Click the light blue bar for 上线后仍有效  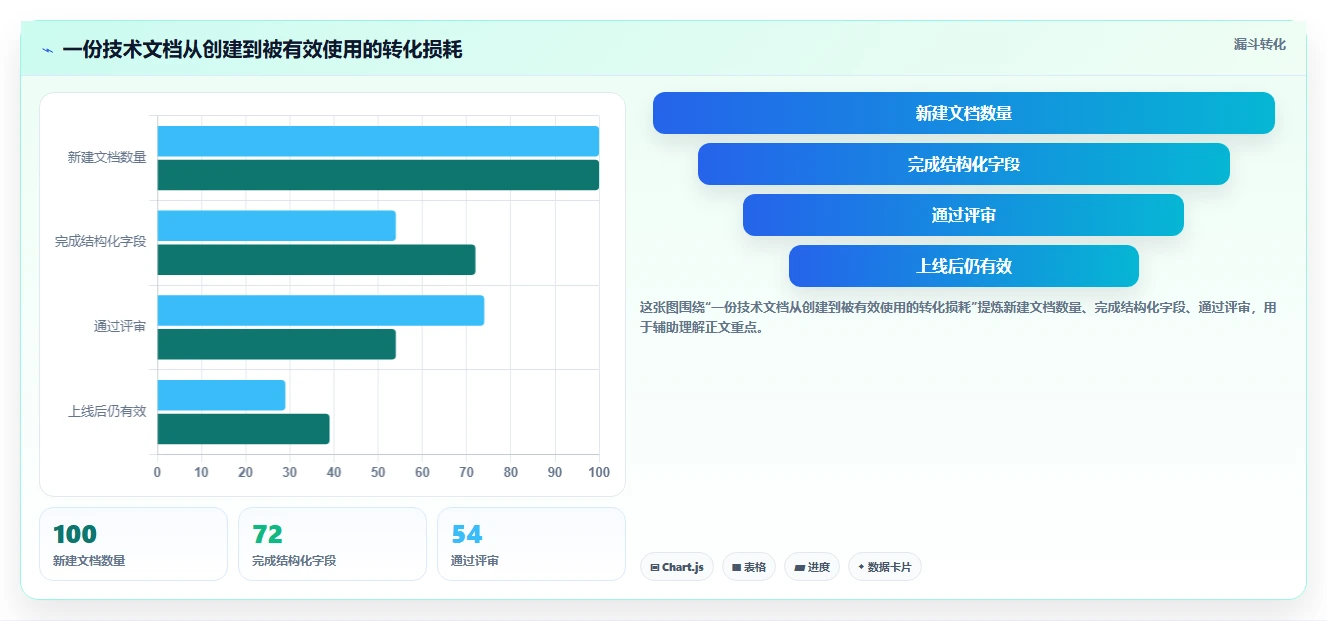point(221,395)
